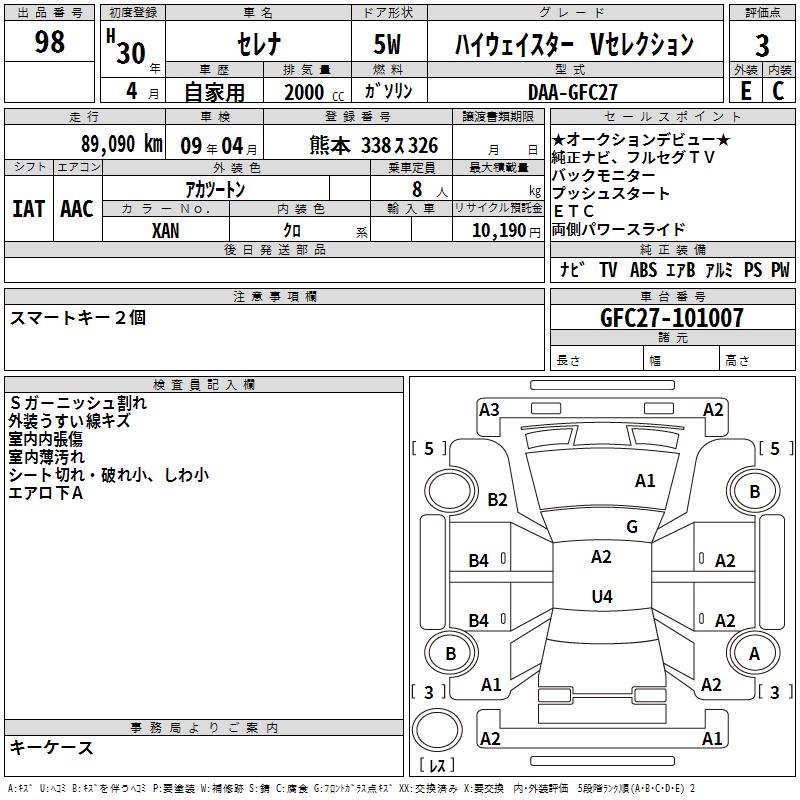
Task: Click inspector note 室内薄汚れ
Action: (46, 457)
